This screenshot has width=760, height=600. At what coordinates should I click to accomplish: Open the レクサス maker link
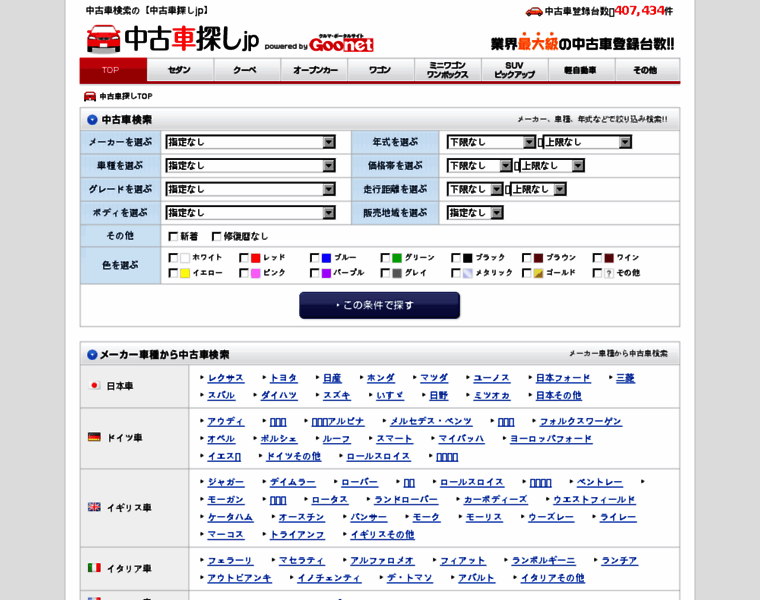225,378
